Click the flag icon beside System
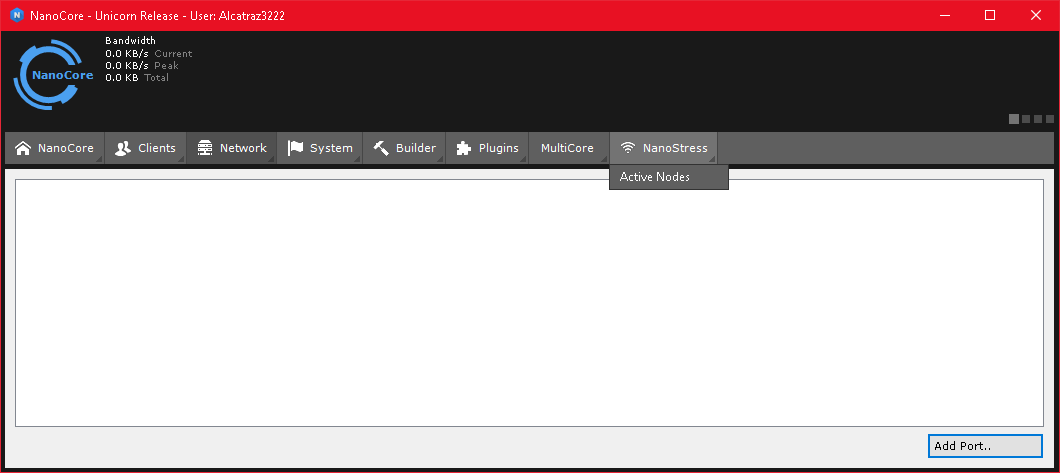The image size is (1060, 473). tap(295, 148)
